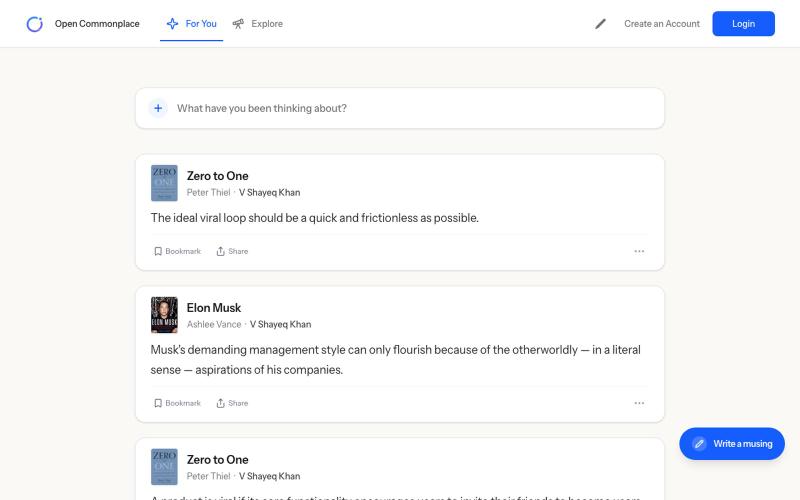Switch to the Explore tab
This screenshot has height=500, width=800.
click(257, 24)
